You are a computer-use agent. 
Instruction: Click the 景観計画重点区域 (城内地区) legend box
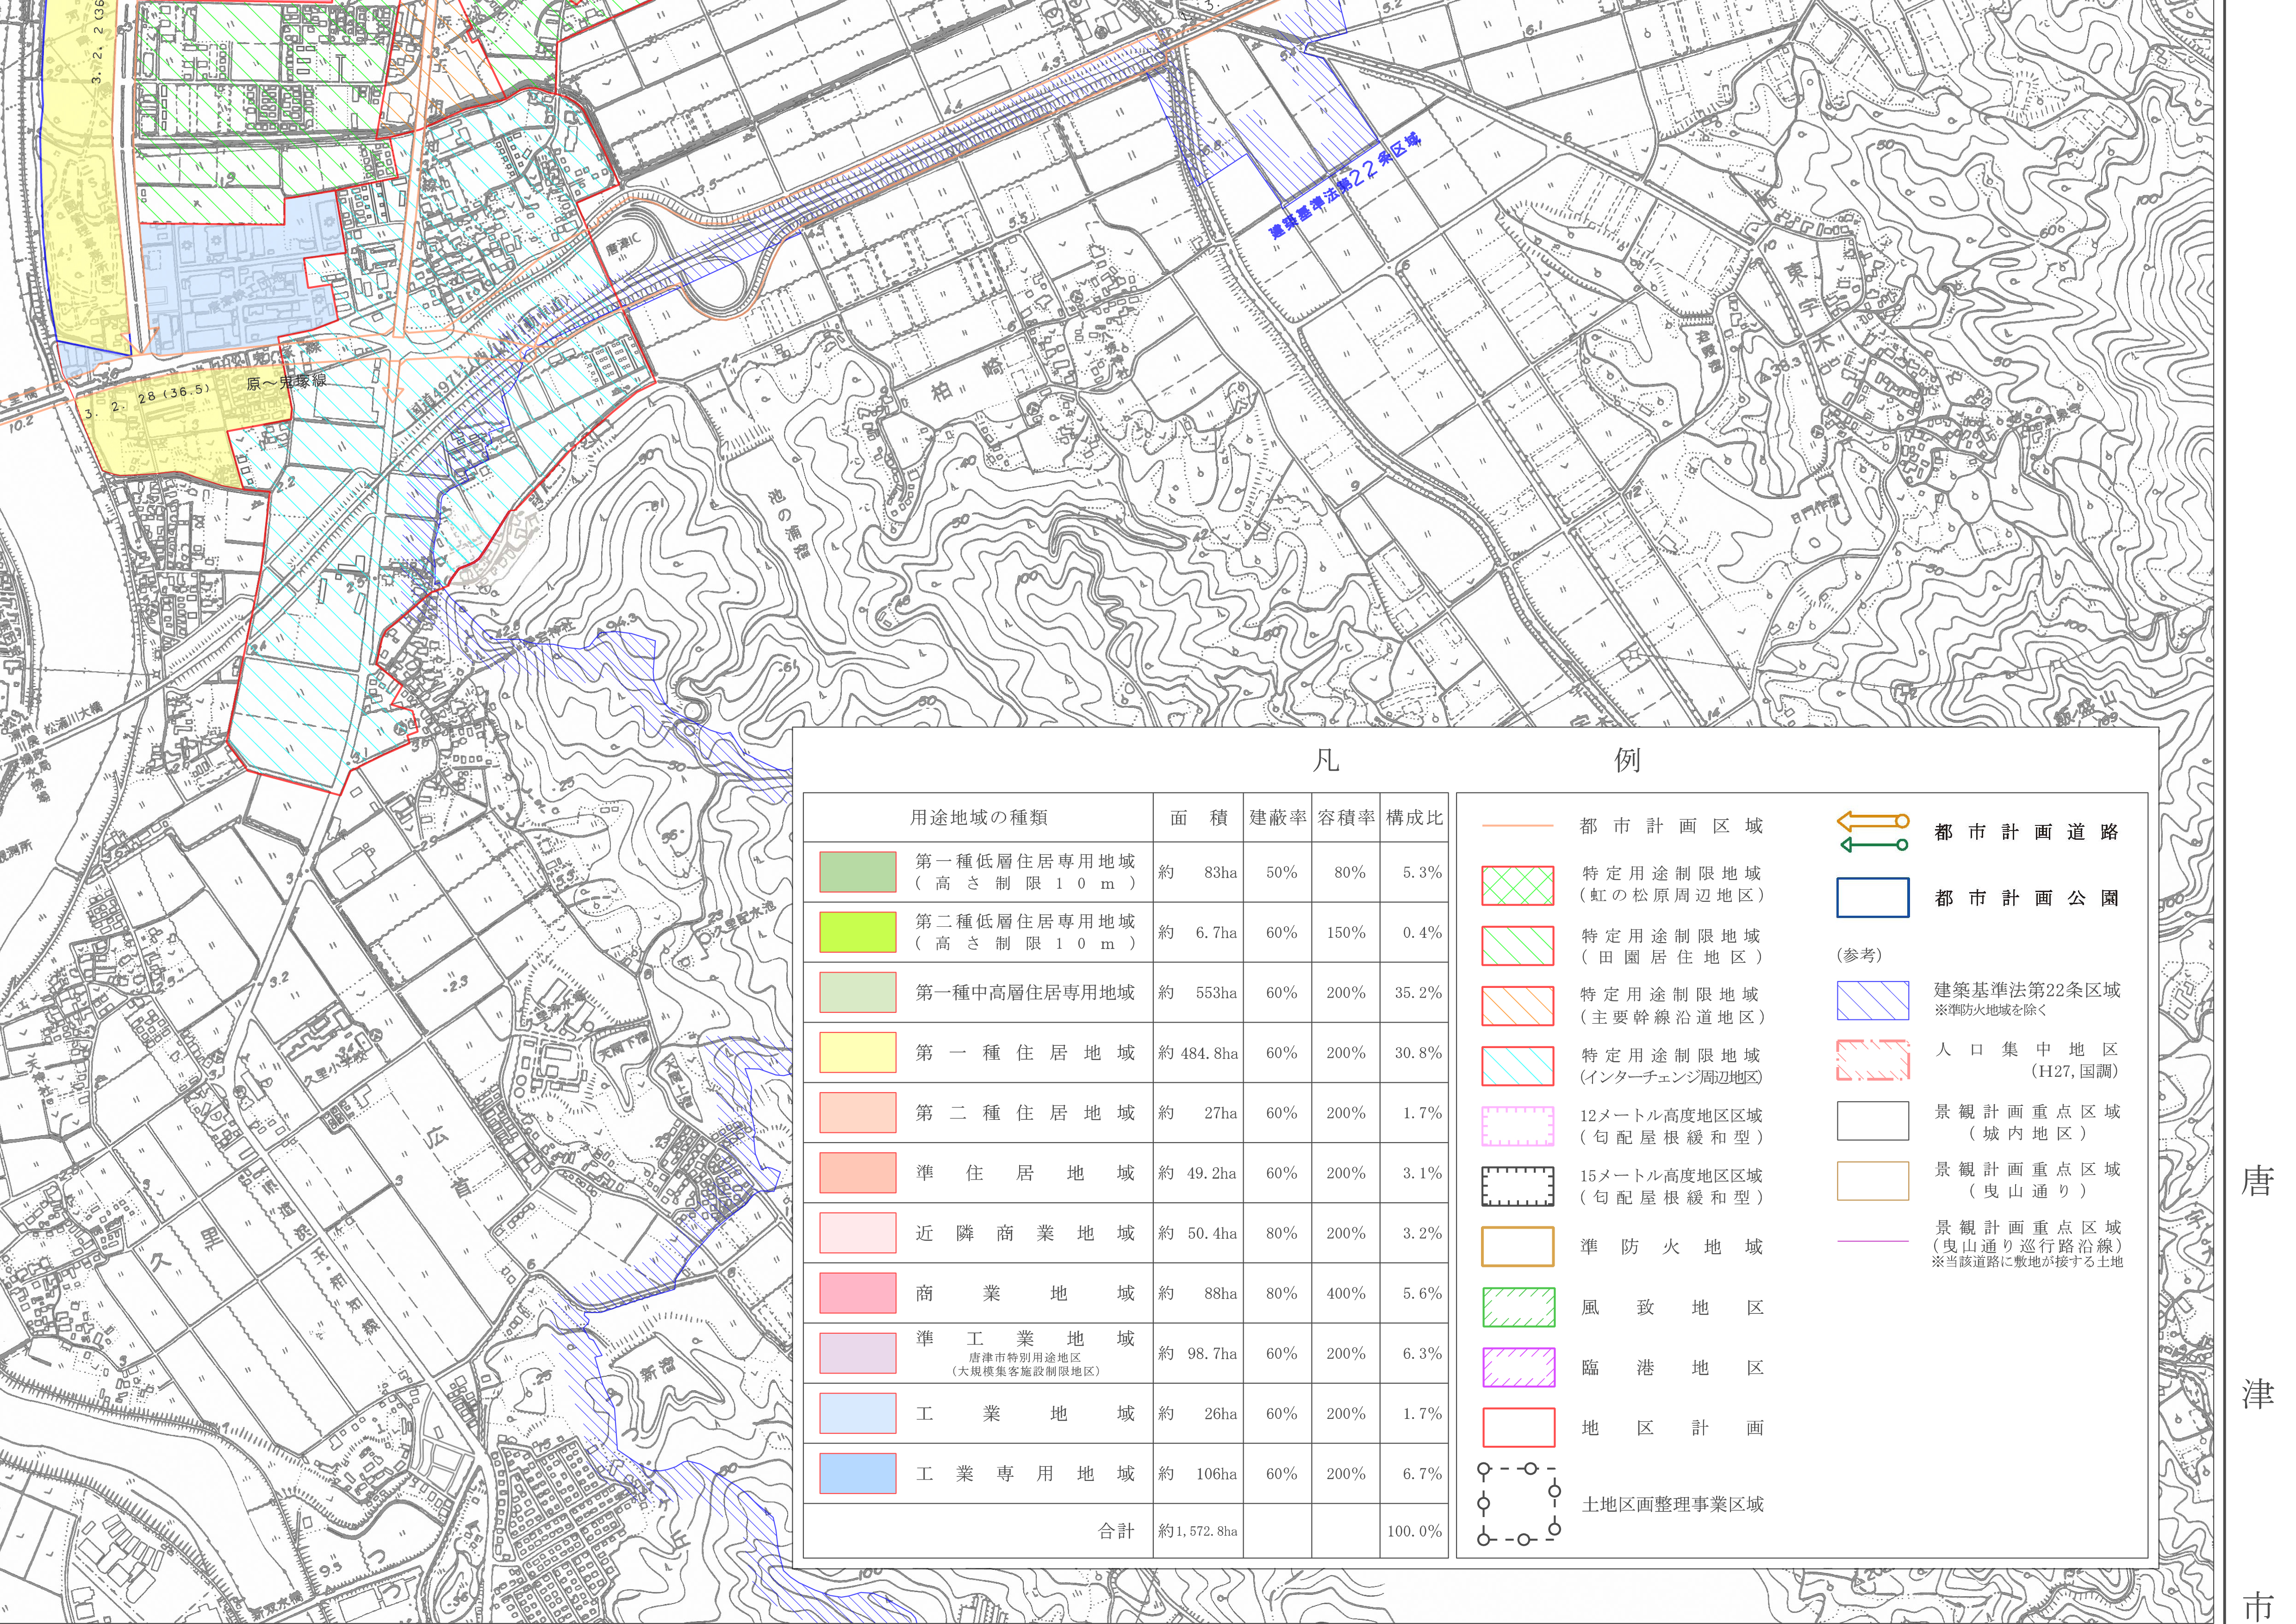(1872, 1121)
